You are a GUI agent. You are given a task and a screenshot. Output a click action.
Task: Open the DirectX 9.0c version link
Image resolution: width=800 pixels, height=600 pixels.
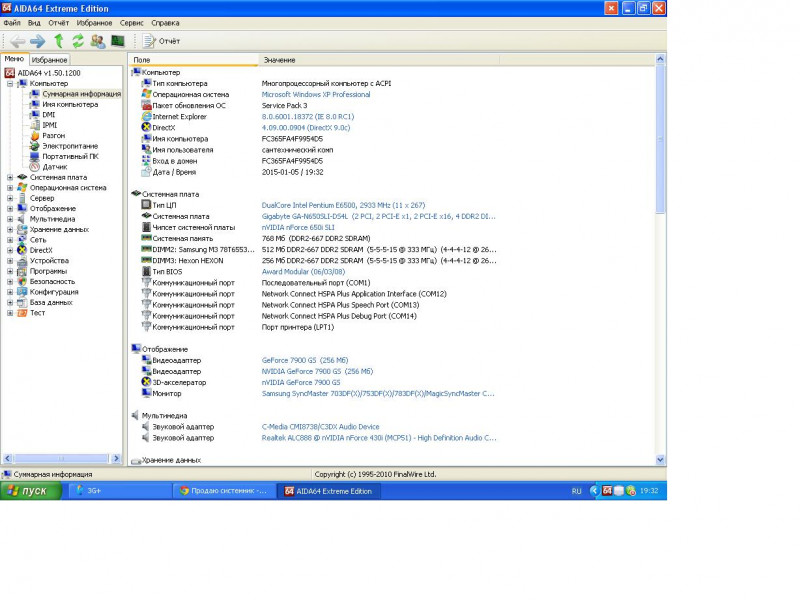306,128
